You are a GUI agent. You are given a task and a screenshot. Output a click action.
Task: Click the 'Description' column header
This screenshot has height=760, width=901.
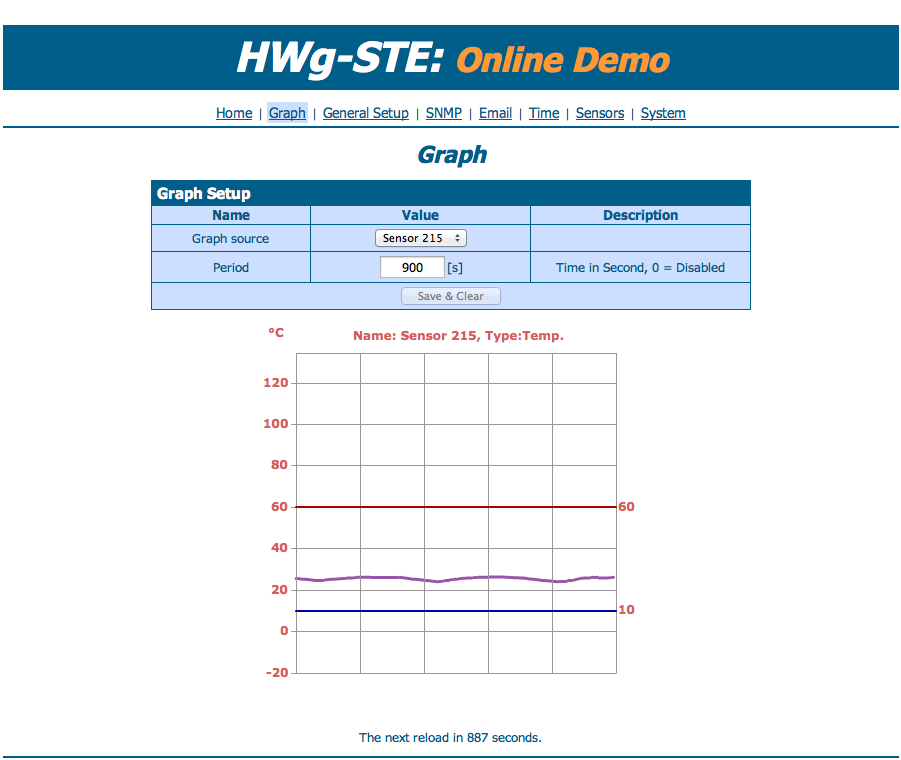tap(640, 215)
